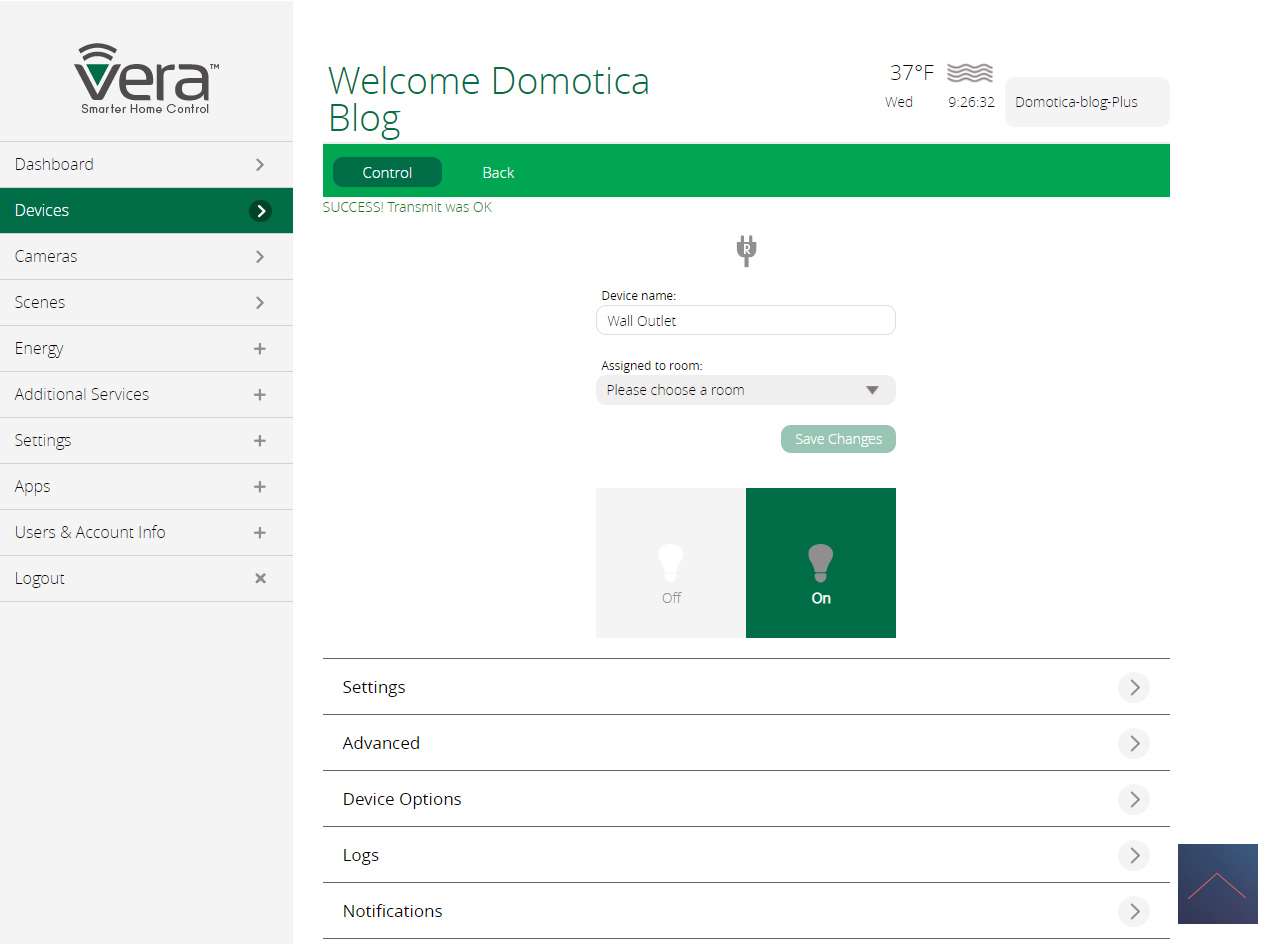Open the Notifications section row
Image resolution: width=1278 pixels, height=944 pixels.
(745, 911)
